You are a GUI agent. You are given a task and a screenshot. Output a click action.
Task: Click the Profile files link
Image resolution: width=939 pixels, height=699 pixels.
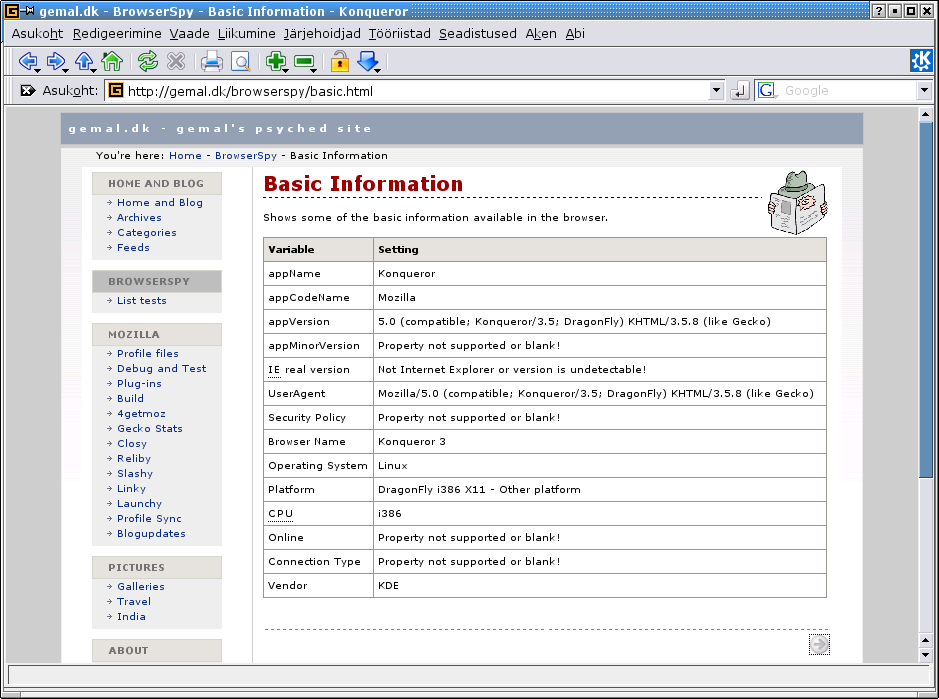click(148, 353)
